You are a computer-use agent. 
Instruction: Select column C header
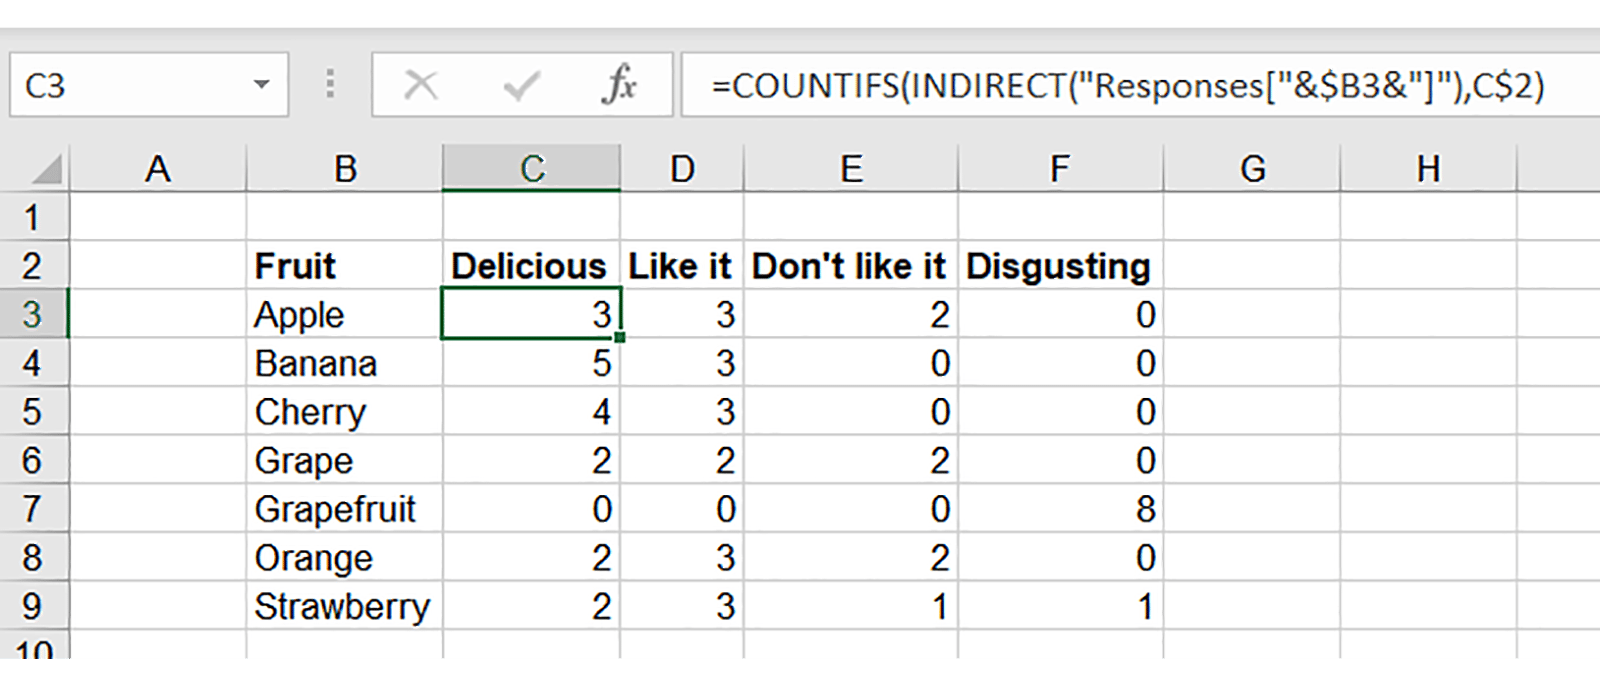click(531, 169)
